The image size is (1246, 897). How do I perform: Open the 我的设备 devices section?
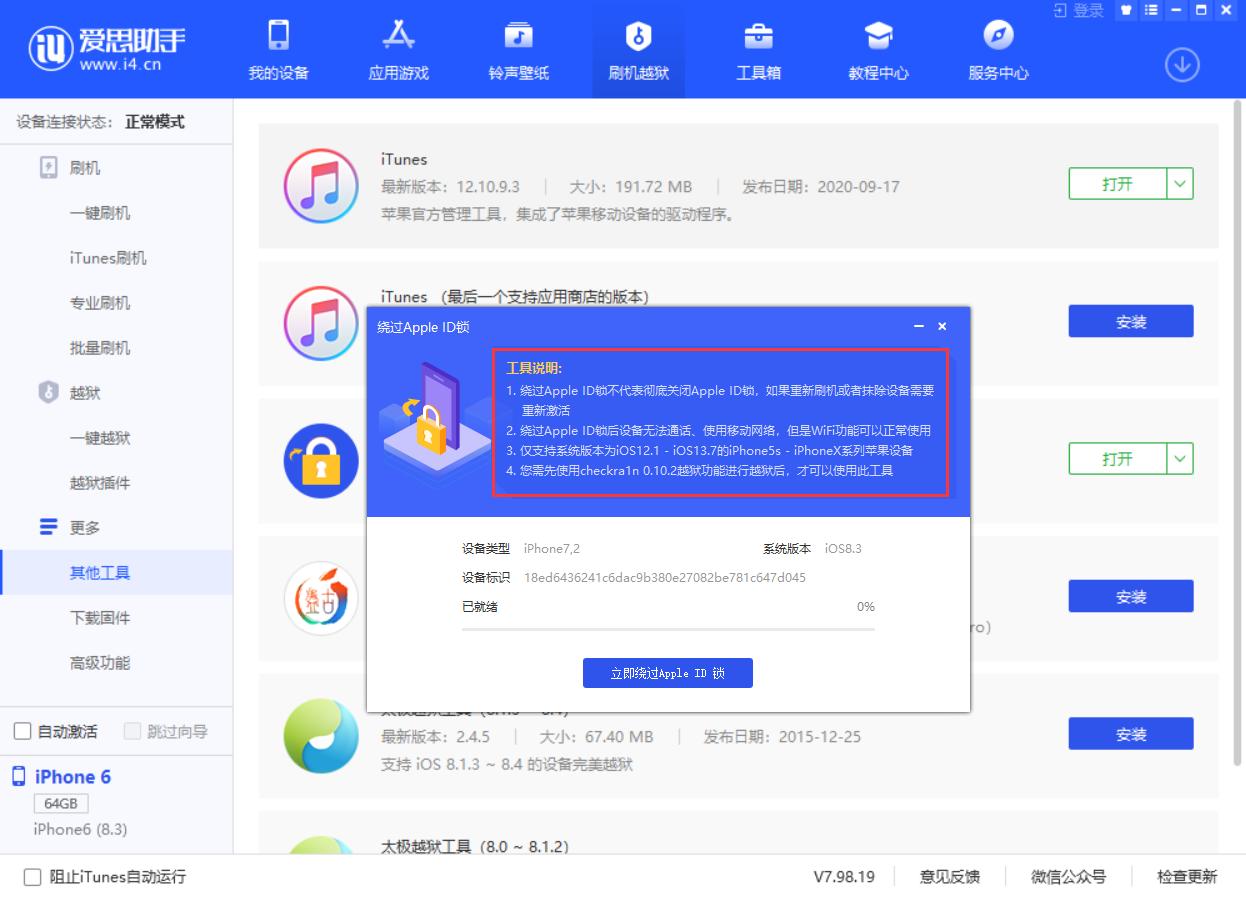pyautogui.click(x=277, y=48)
